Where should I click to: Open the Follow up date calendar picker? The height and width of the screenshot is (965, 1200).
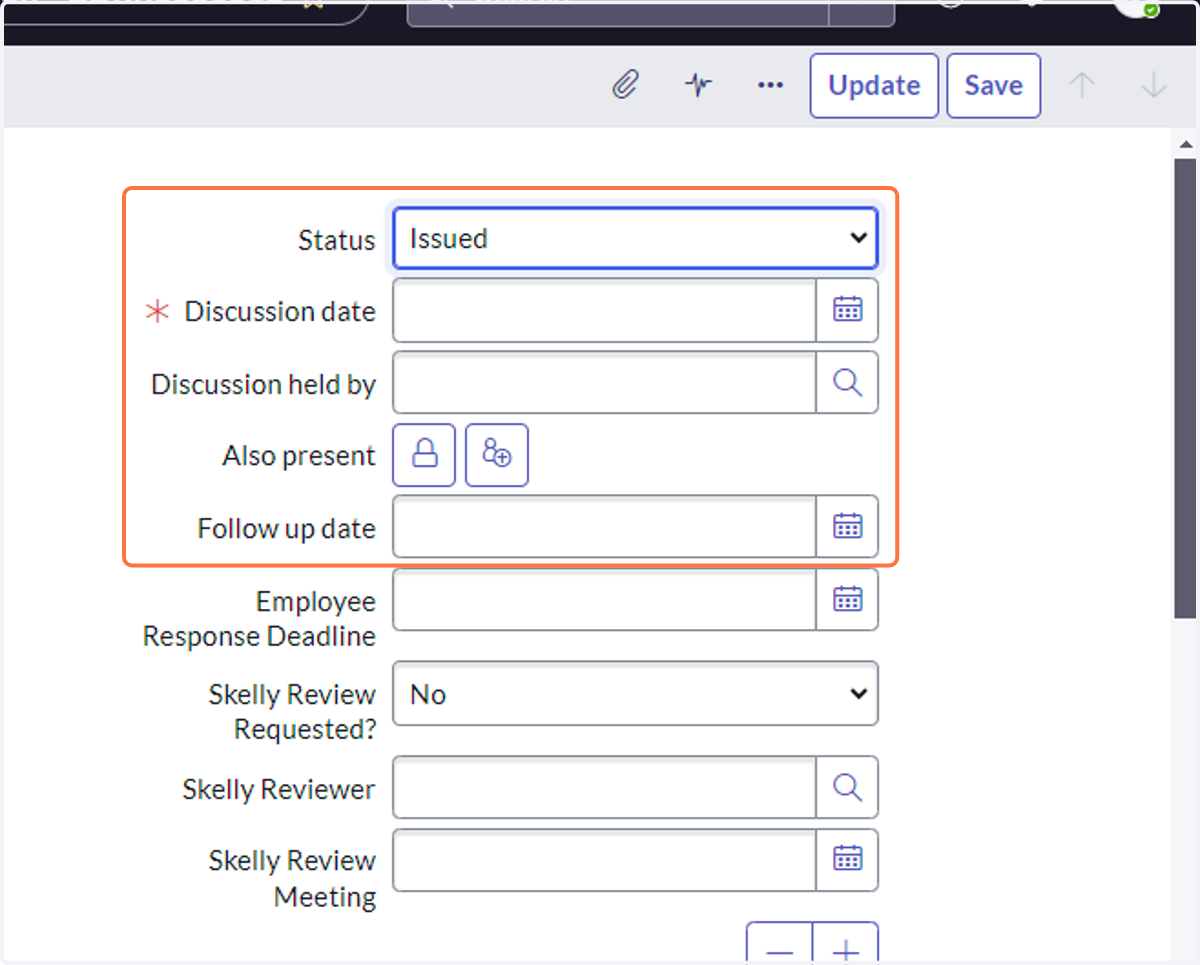847,526
